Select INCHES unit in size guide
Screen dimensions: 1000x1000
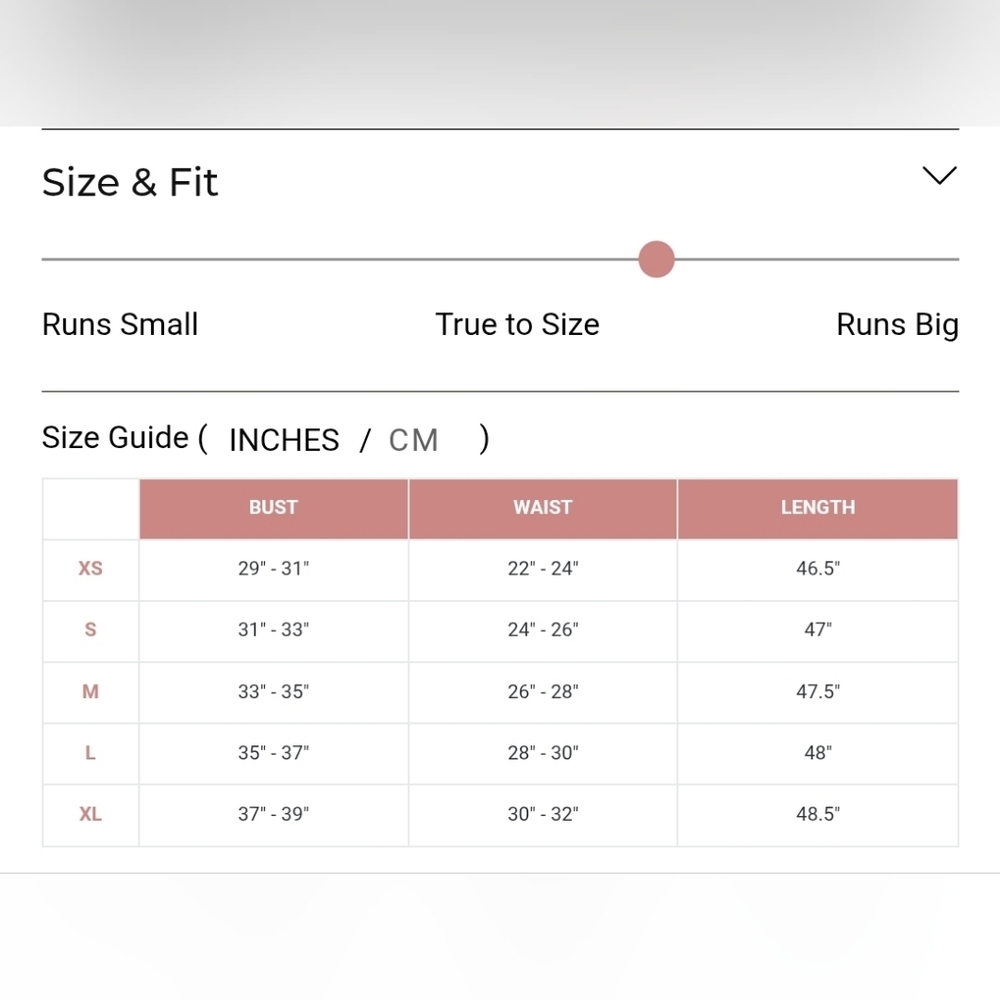(x=284, y=440)
